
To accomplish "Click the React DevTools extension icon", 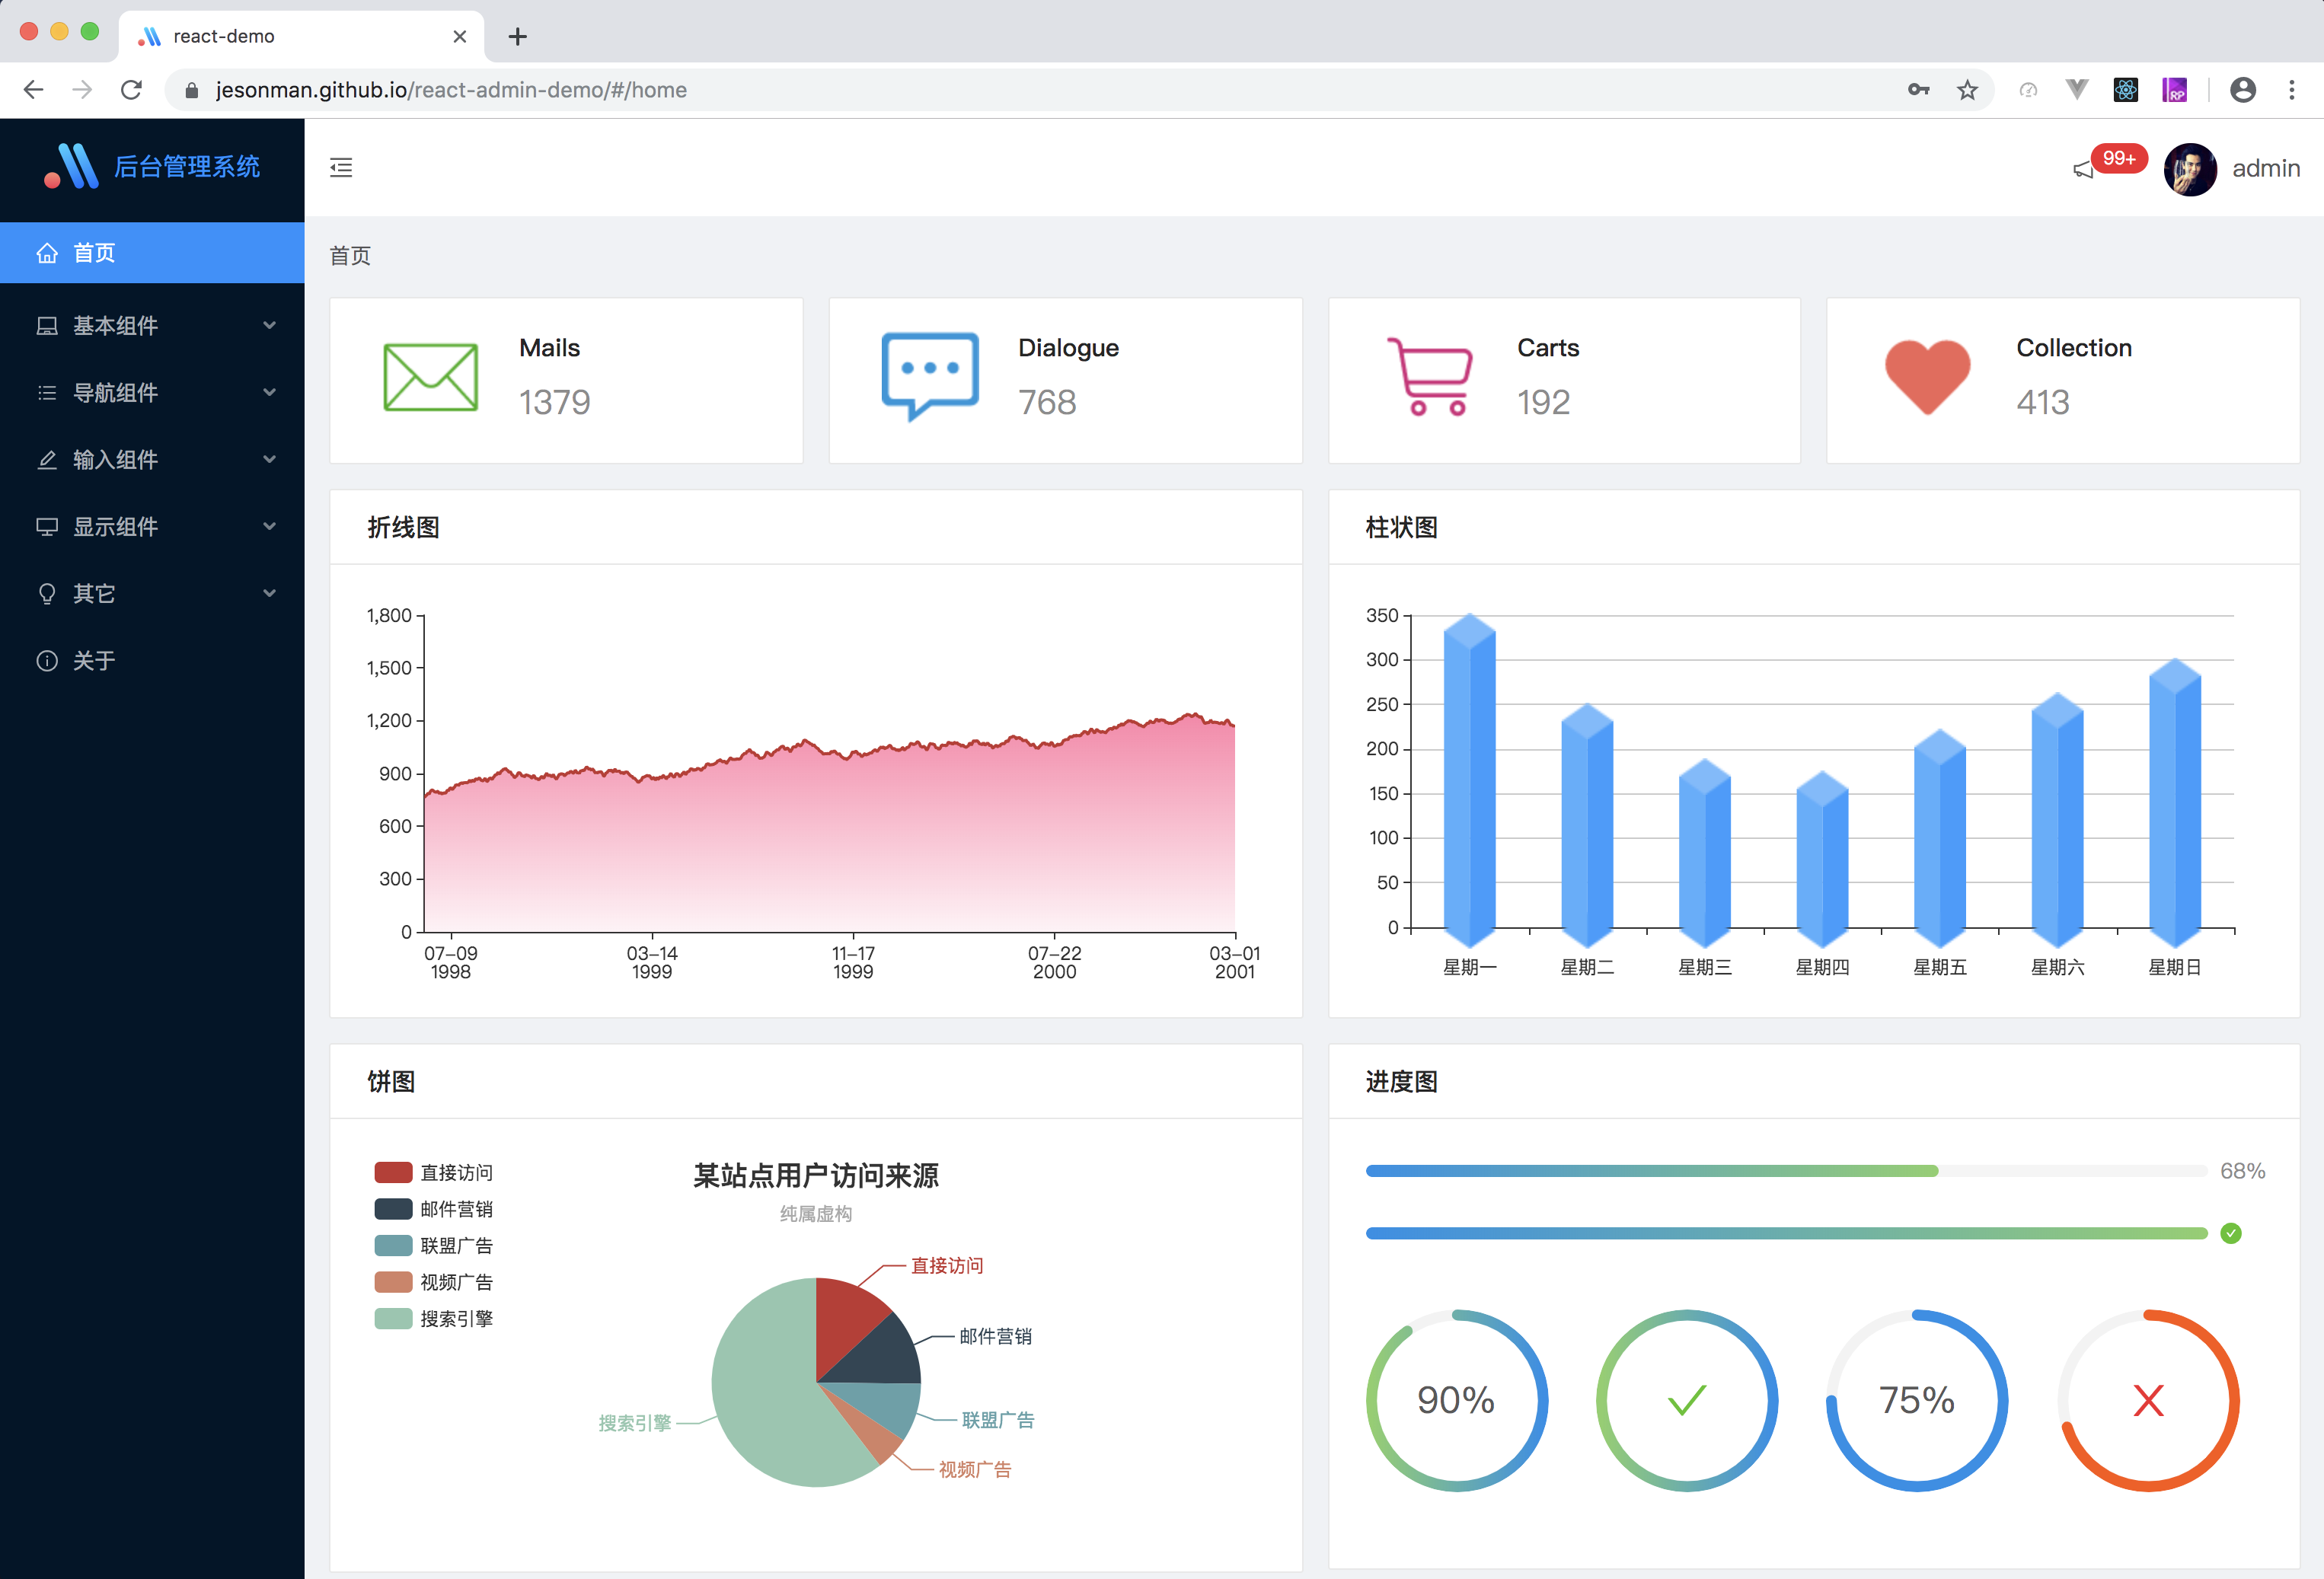I will click(2125, 90).
